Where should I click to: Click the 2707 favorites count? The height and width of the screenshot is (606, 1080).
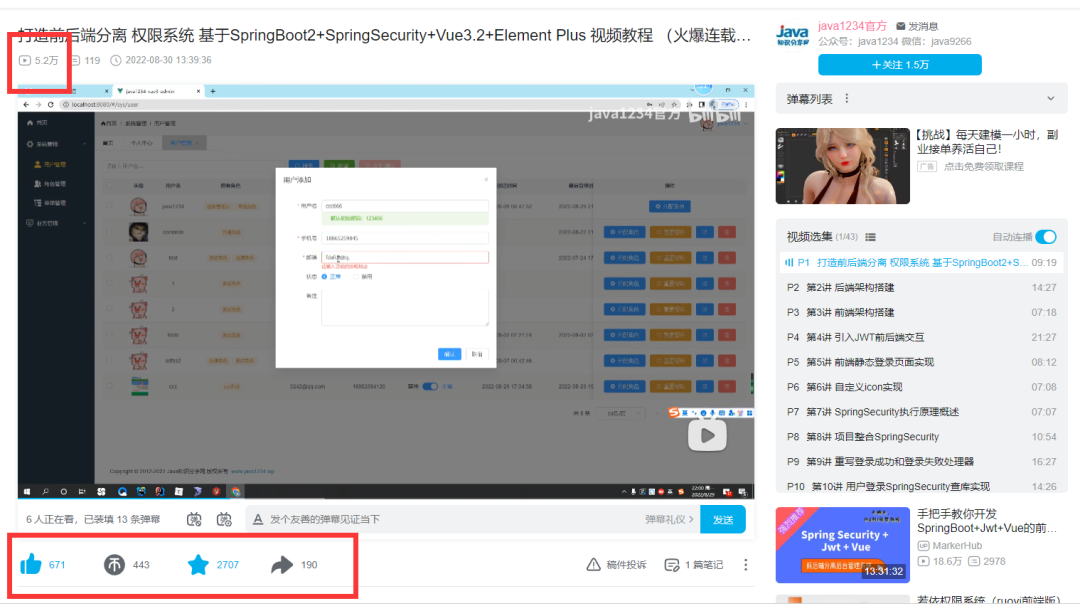pyautogui.click(x=228, y=565)
